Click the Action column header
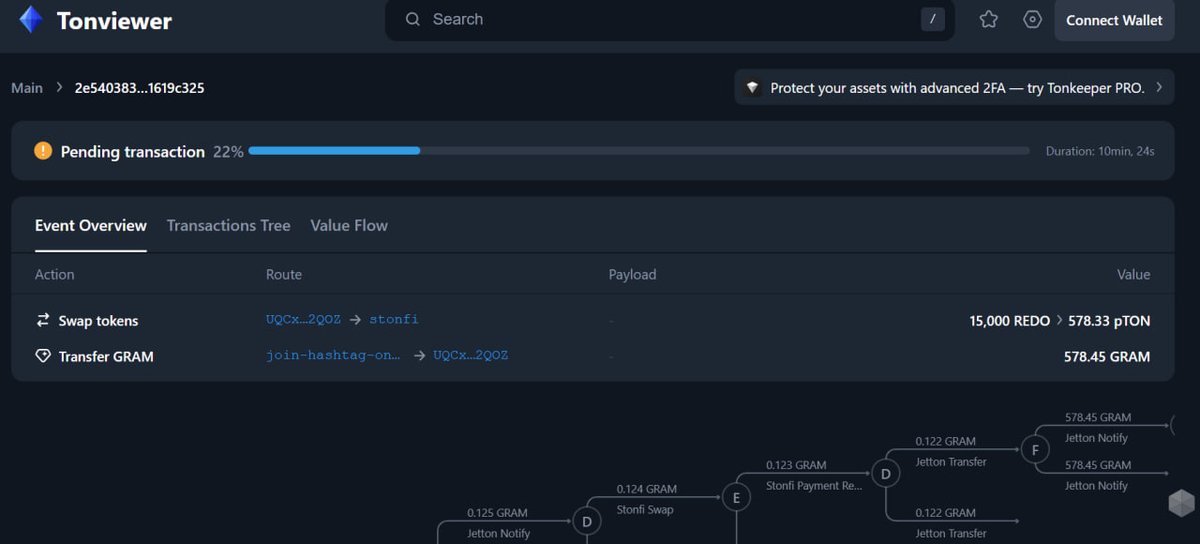This screenshot has width=1200, height=544. [55, 274]
